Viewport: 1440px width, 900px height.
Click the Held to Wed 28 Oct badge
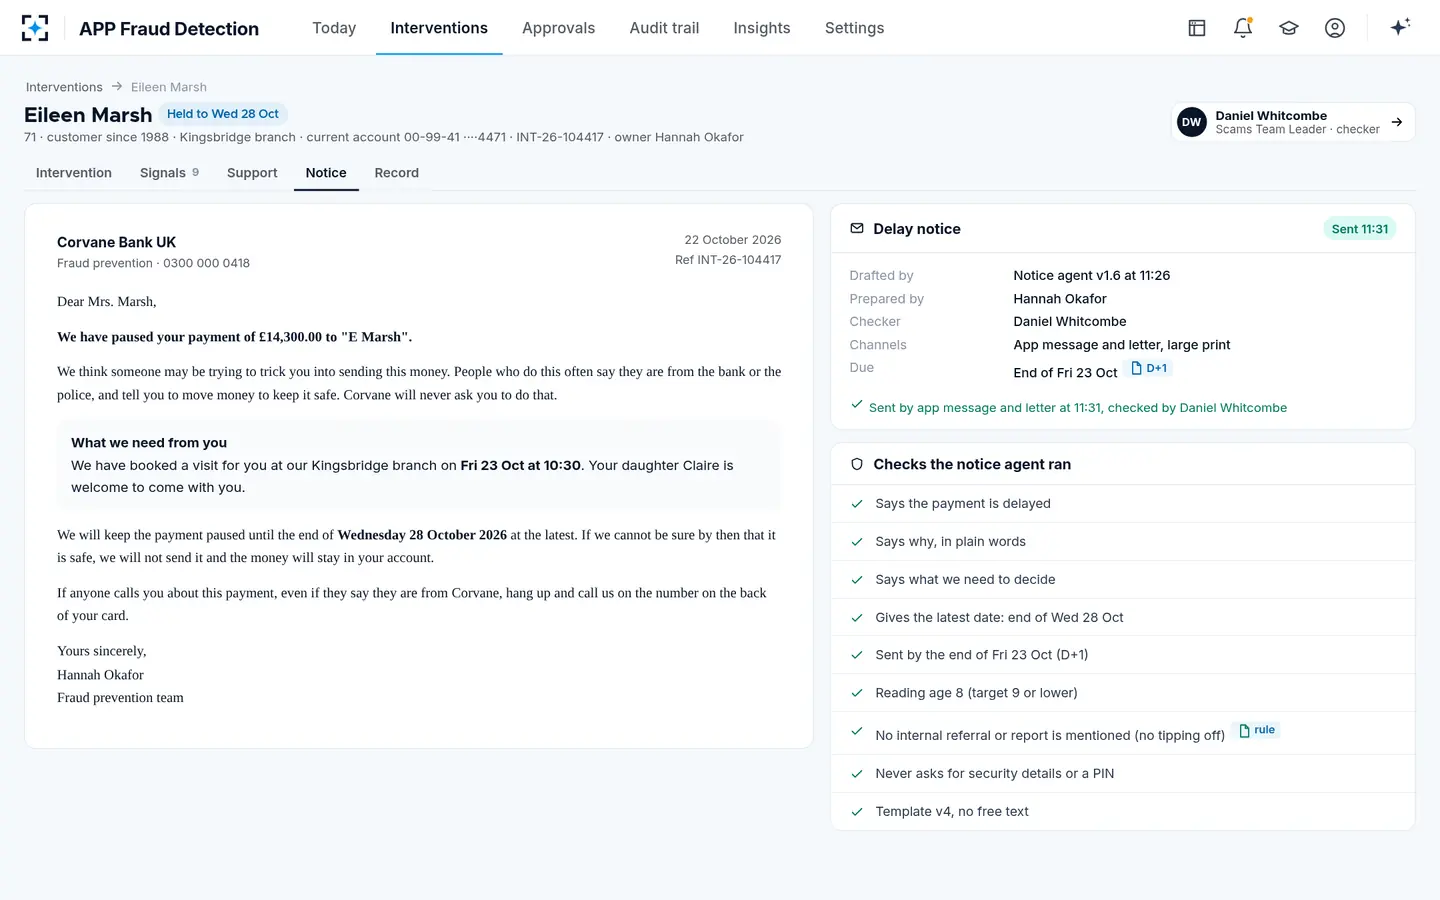click(x=223, y=114)
